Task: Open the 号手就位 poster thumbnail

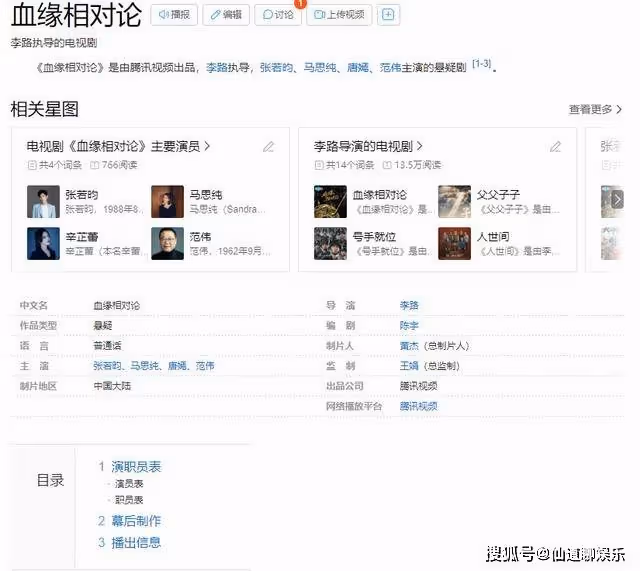Action: [330, 244]
